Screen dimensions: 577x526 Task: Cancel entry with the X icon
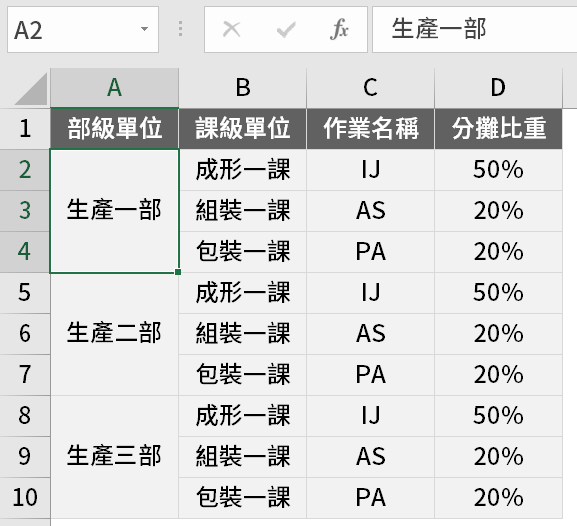point(231,29)
